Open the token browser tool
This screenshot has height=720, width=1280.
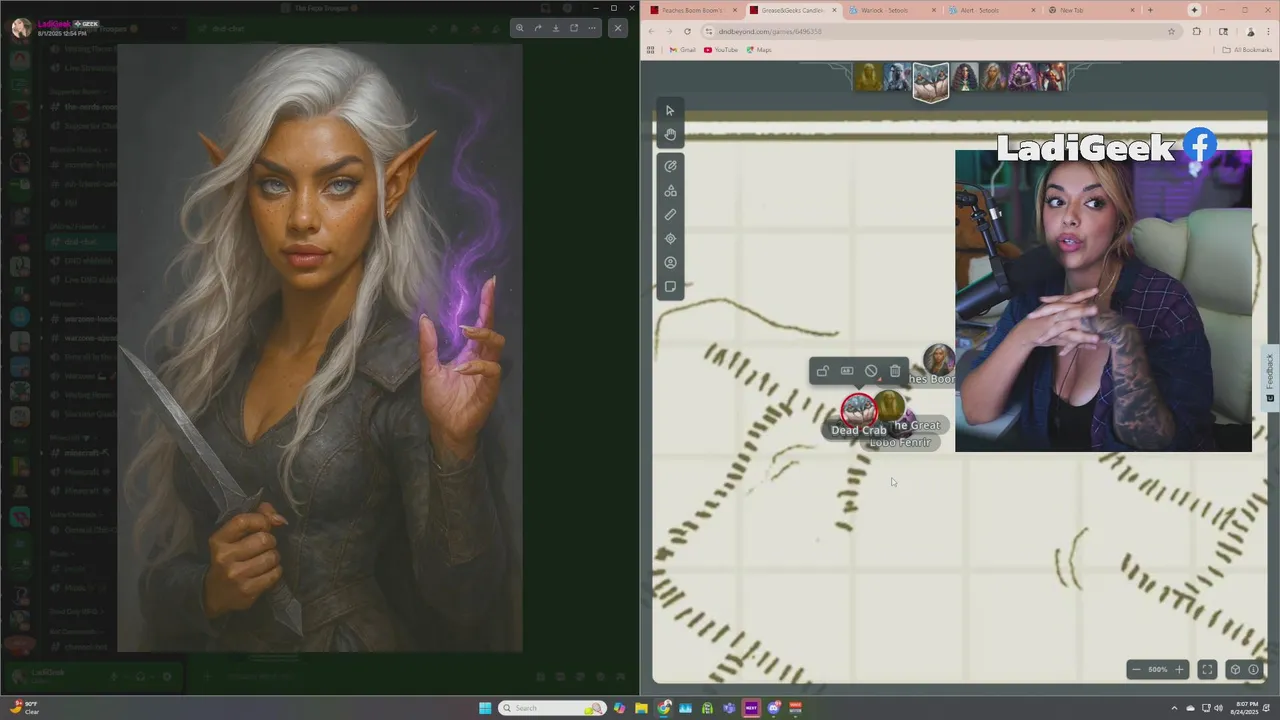670,262
